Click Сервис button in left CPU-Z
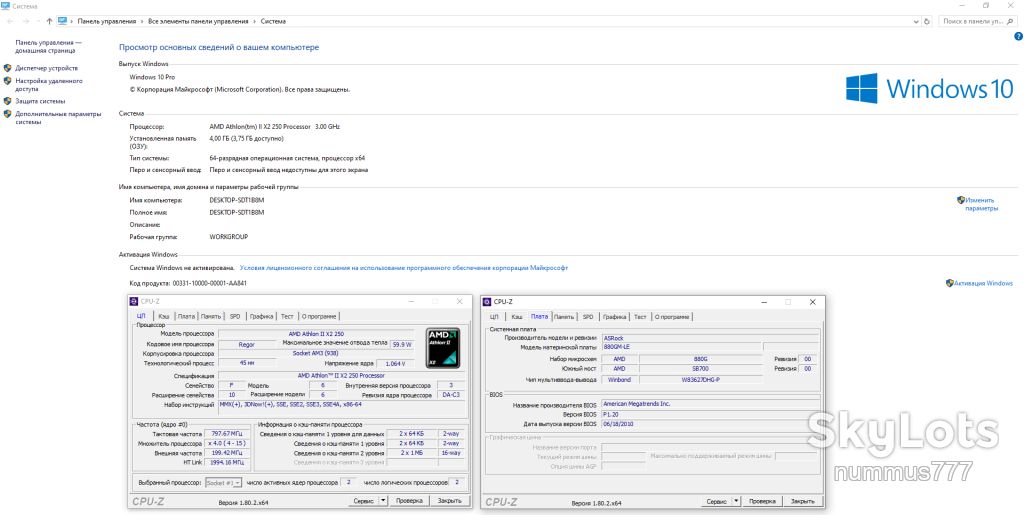1024x515 pixels. pos(363,501)
